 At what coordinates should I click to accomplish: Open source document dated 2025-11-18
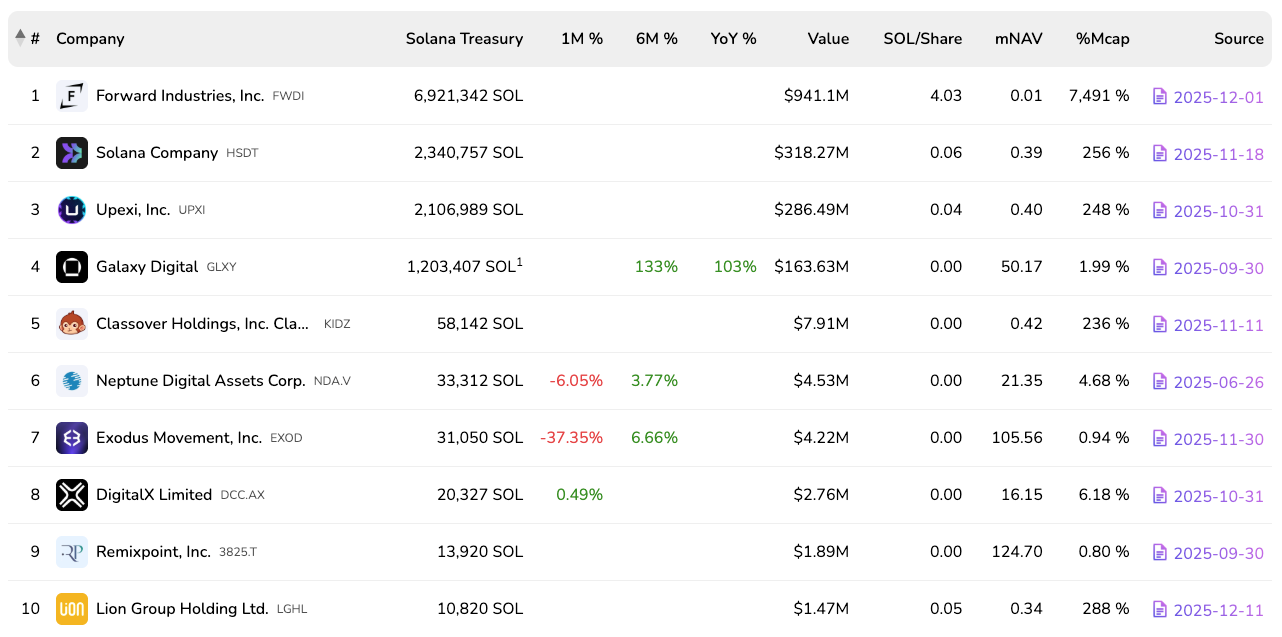pyautogui.click(x=1218, y=154)
